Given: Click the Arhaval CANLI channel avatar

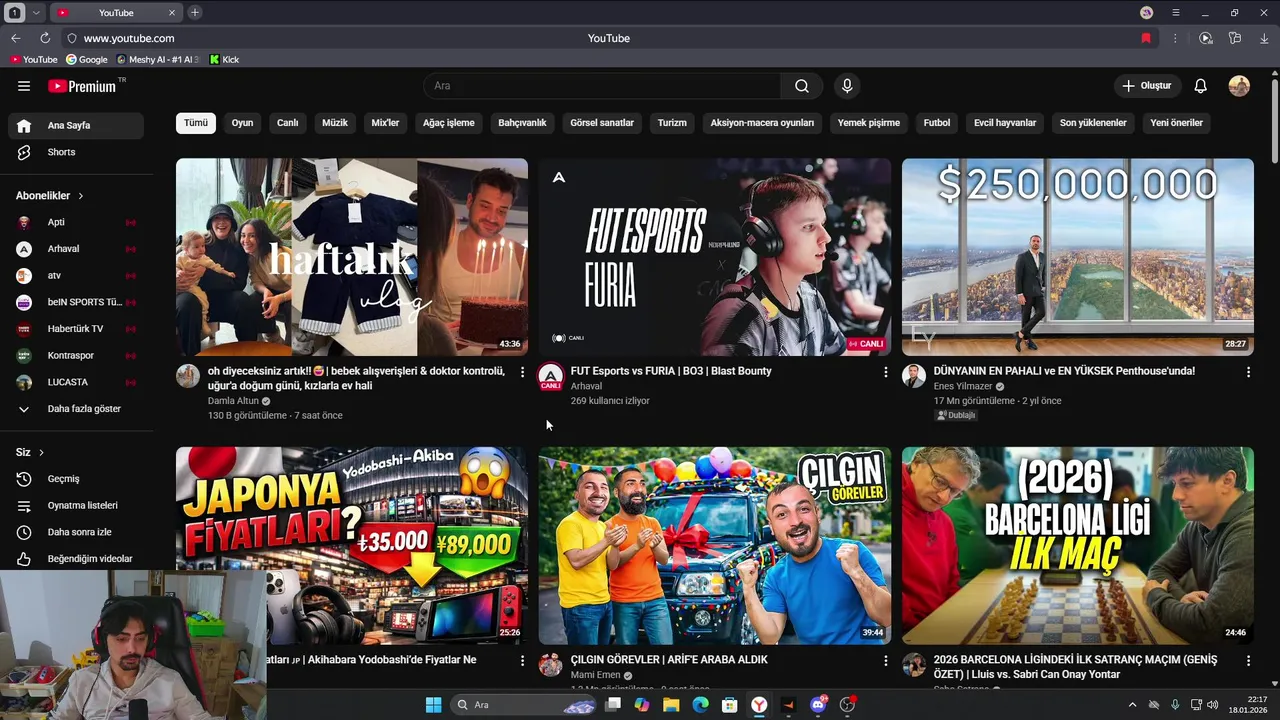Looking at the screenshot, I should 550,377.
